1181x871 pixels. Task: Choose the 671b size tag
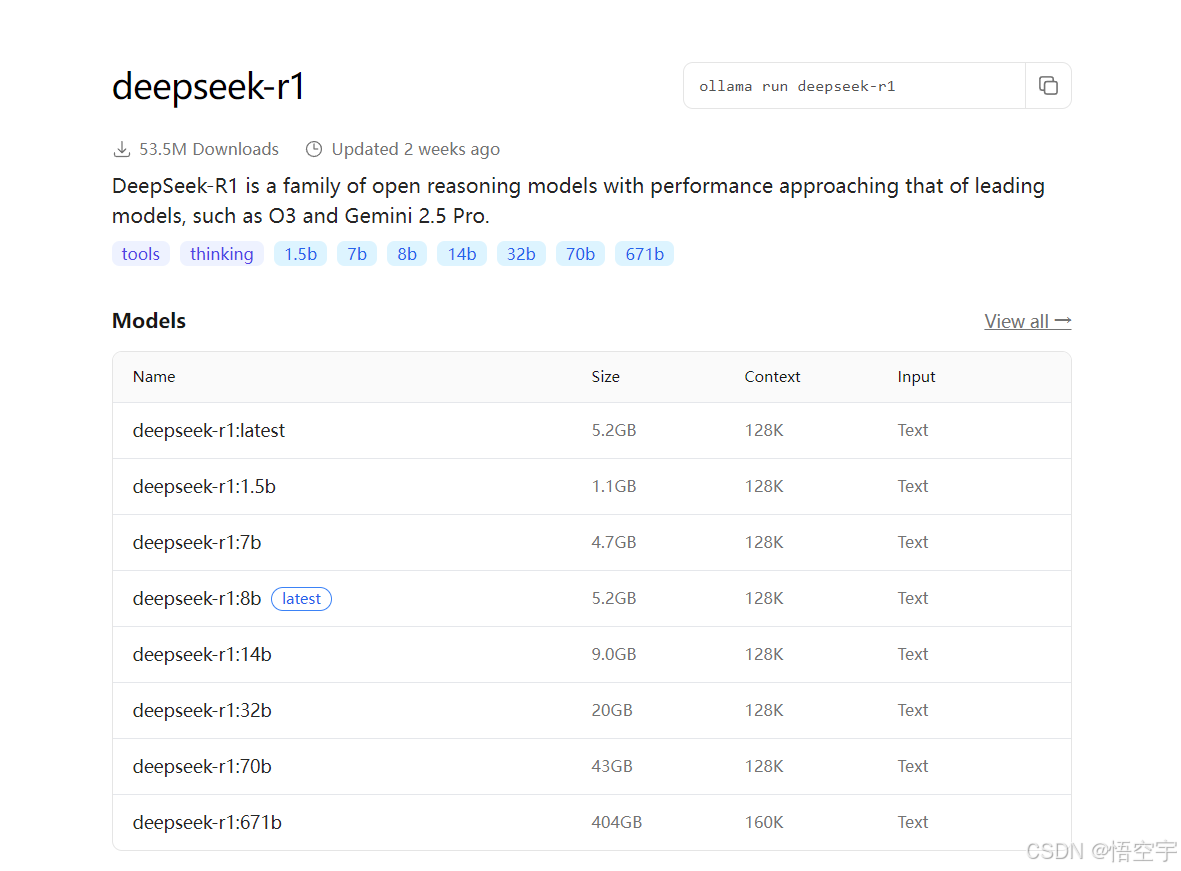point(644,254)
